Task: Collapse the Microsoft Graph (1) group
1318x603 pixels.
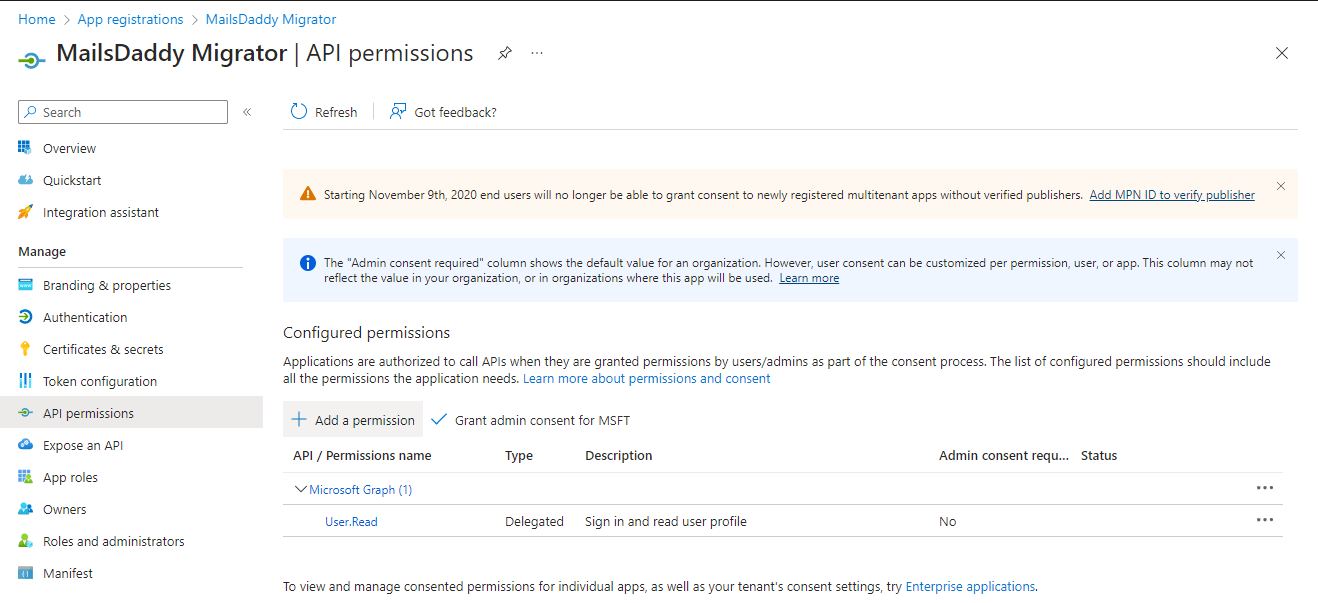Action: pyautogui.click(x=300, y=489)
